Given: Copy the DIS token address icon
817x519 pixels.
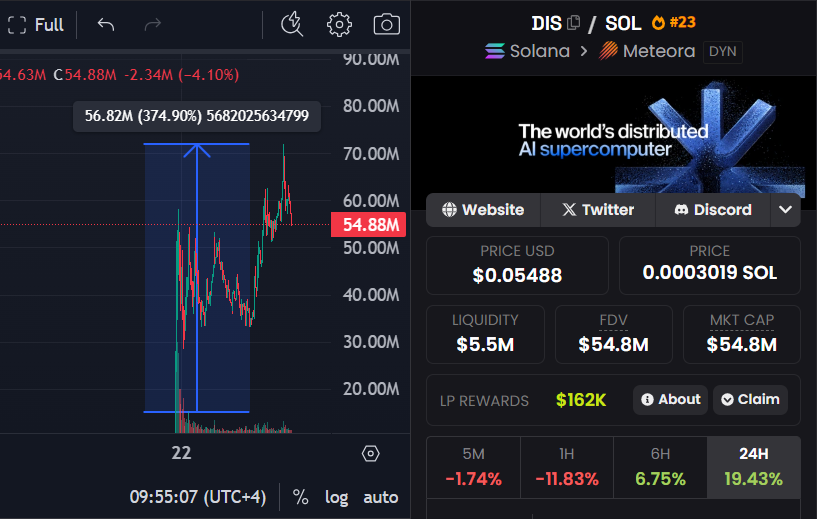Looking at the screenshot, I should [573, 22].
